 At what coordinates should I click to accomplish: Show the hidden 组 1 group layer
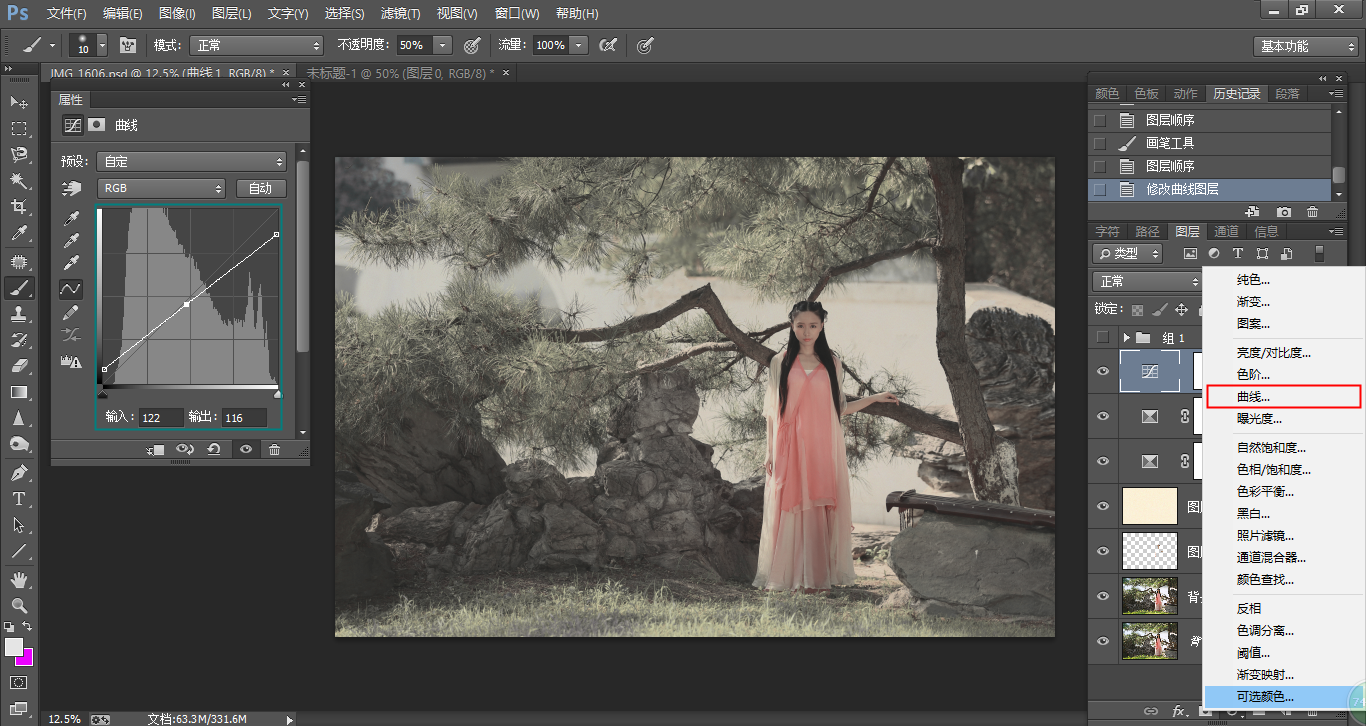(x=1103, y=337)
